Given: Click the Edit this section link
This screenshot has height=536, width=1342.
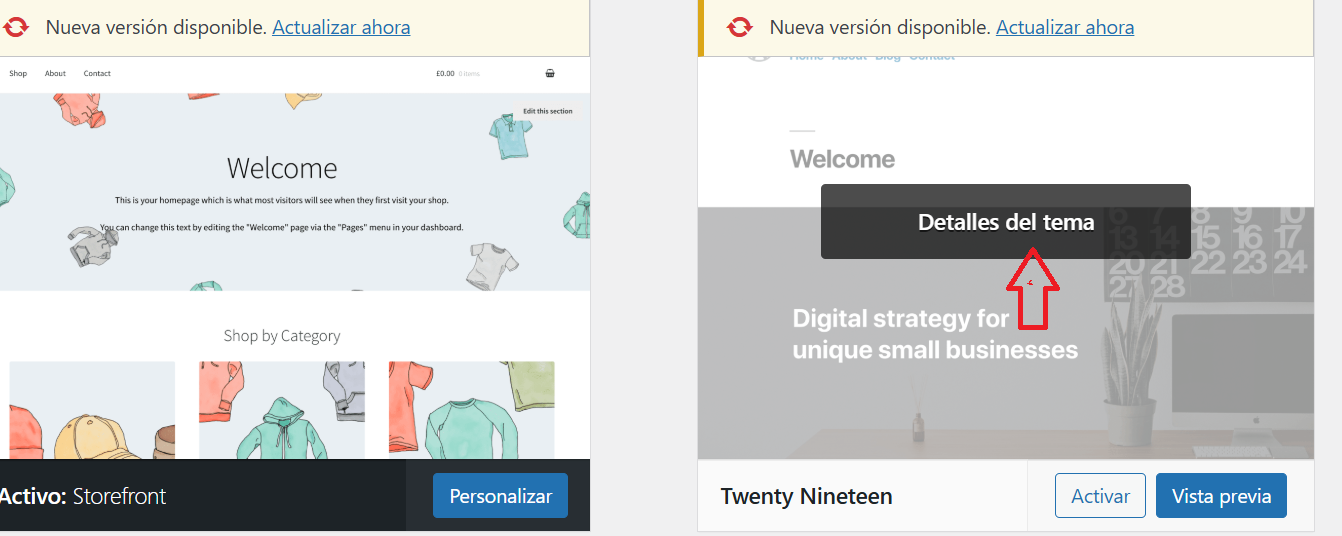Looking at the screenshot, I should click(547, 111).
